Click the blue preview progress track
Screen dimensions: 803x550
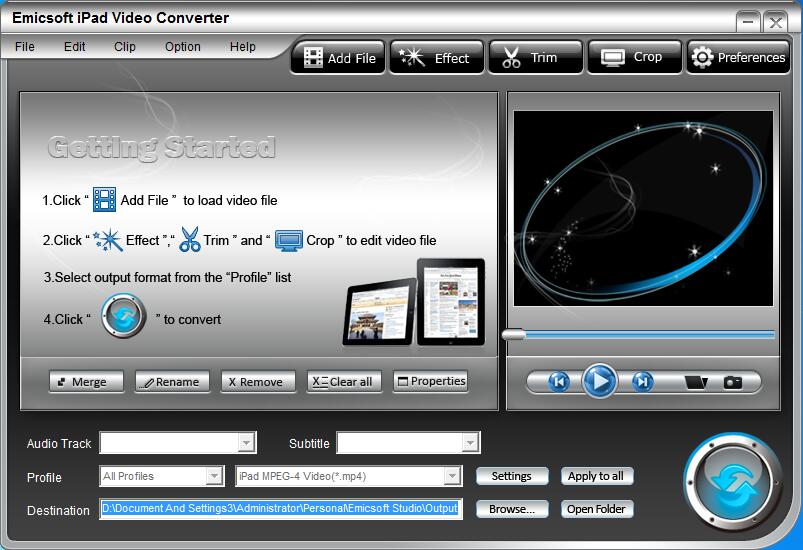tap(649, 335)
